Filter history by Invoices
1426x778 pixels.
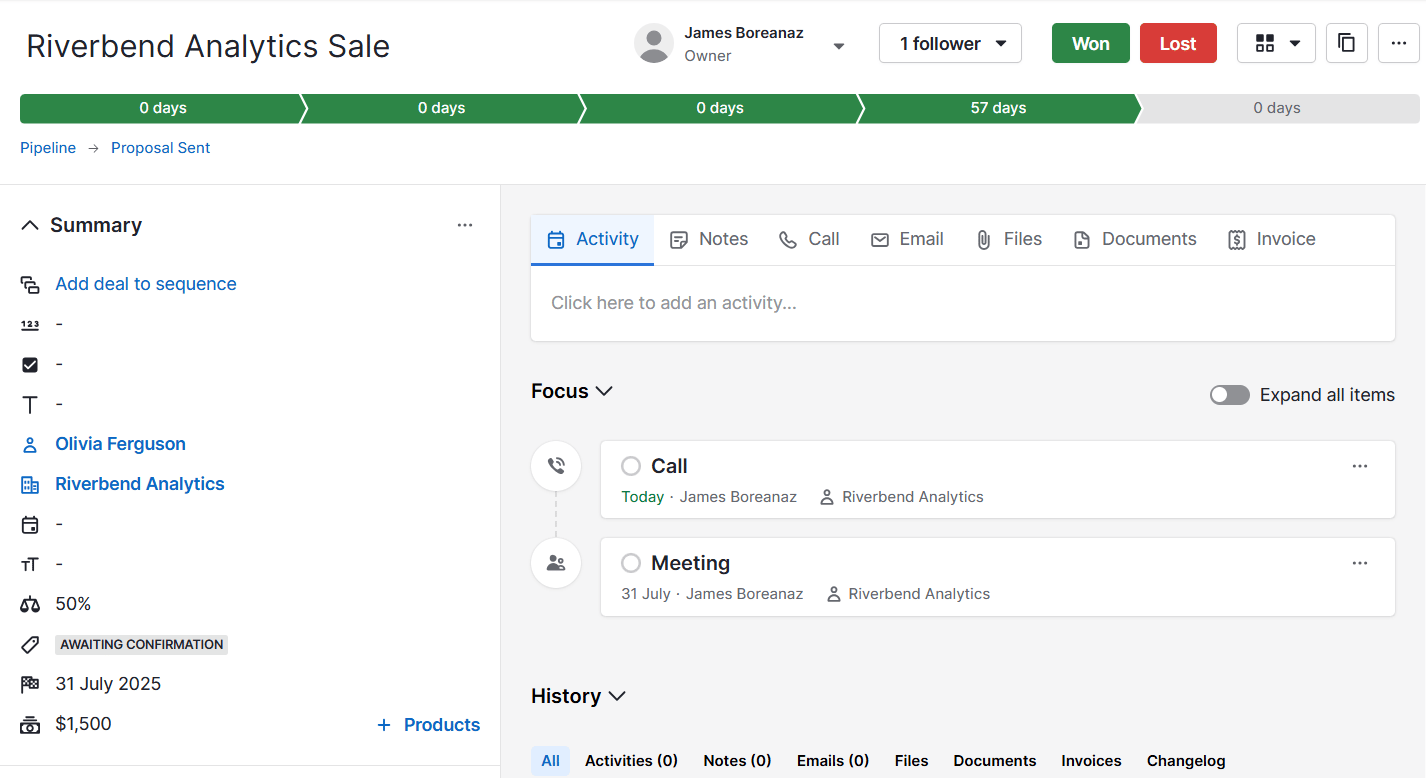pyautogui.click(x=1092, y=761)
